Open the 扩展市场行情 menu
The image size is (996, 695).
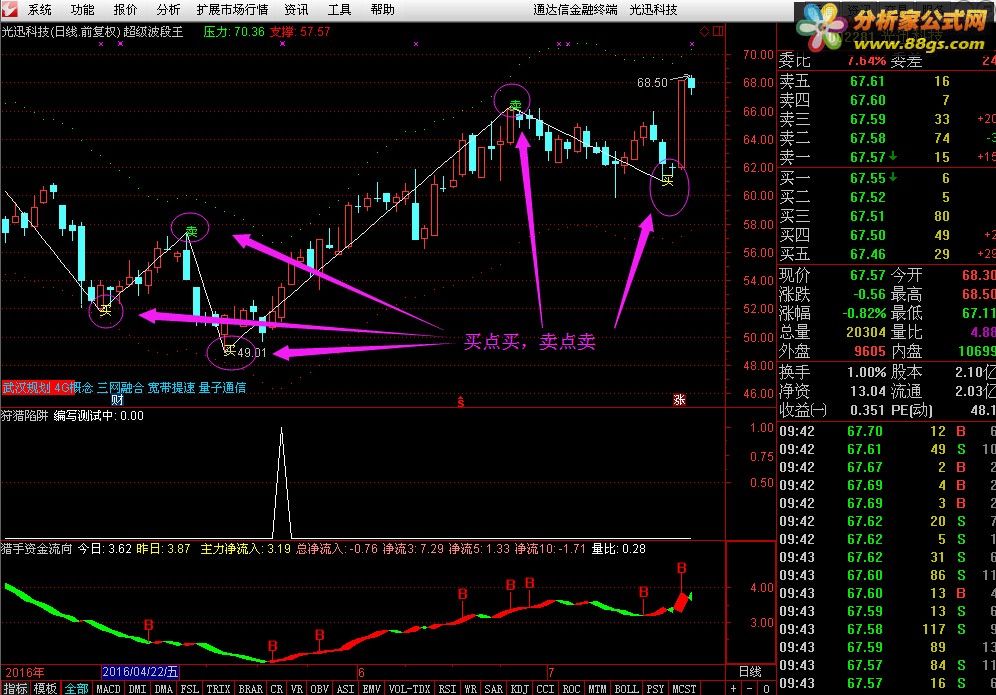(232, 10)
